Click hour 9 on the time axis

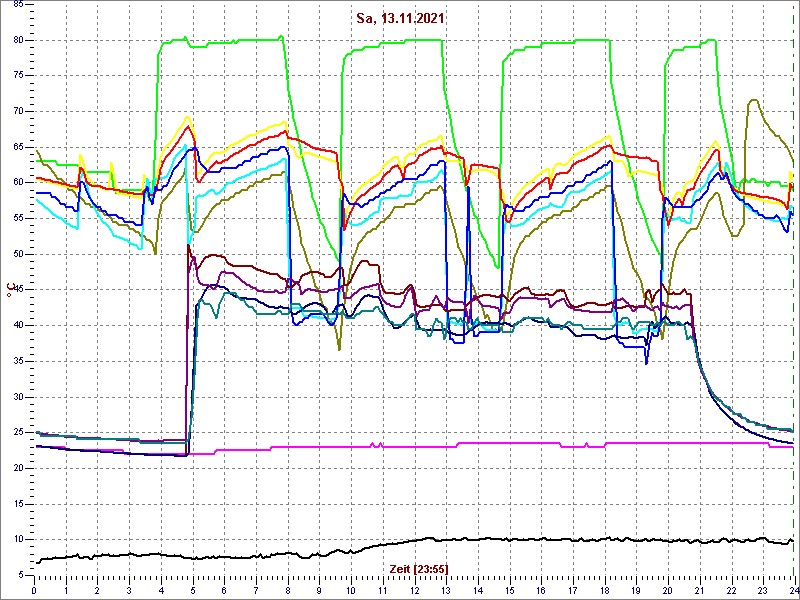tap(319, 590)
